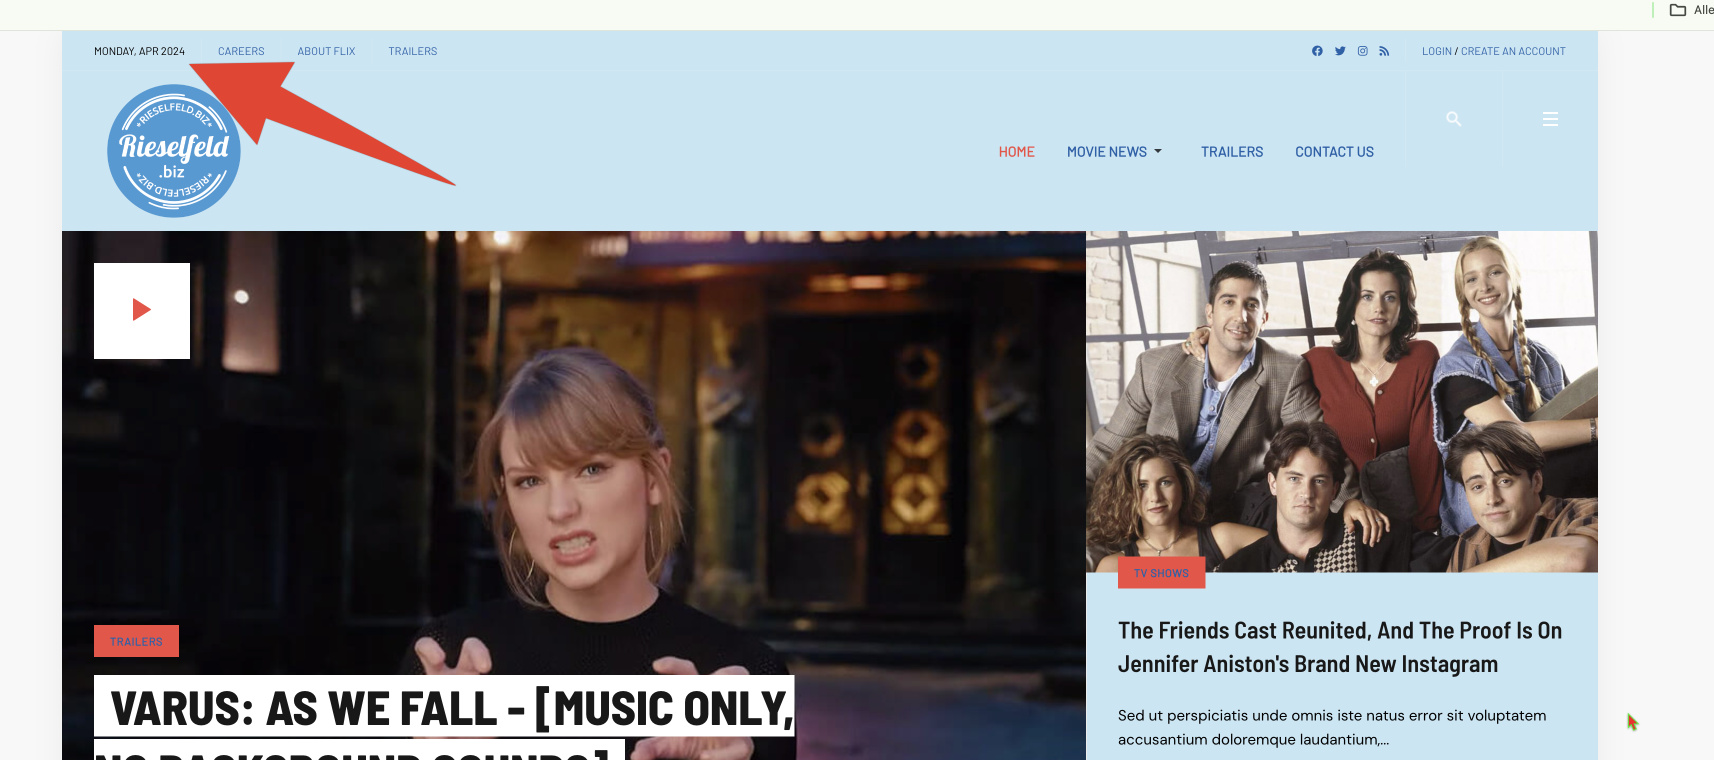Open the bookmarks folder icon in browser bar
This screenshot has height=760, width=1714.
1678,10
